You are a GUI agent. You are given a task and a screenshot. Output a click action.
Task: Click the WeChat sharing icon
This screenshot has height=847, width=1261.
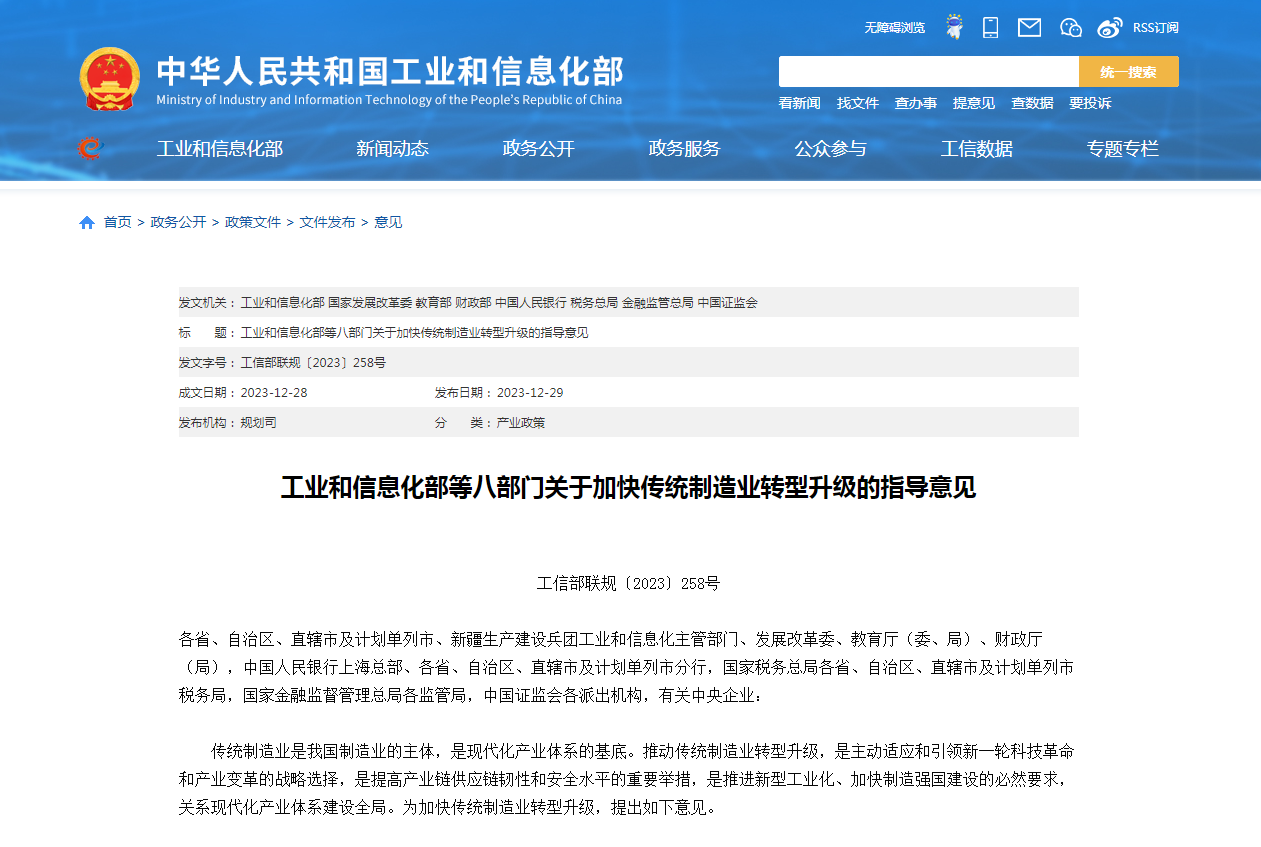1070,27
